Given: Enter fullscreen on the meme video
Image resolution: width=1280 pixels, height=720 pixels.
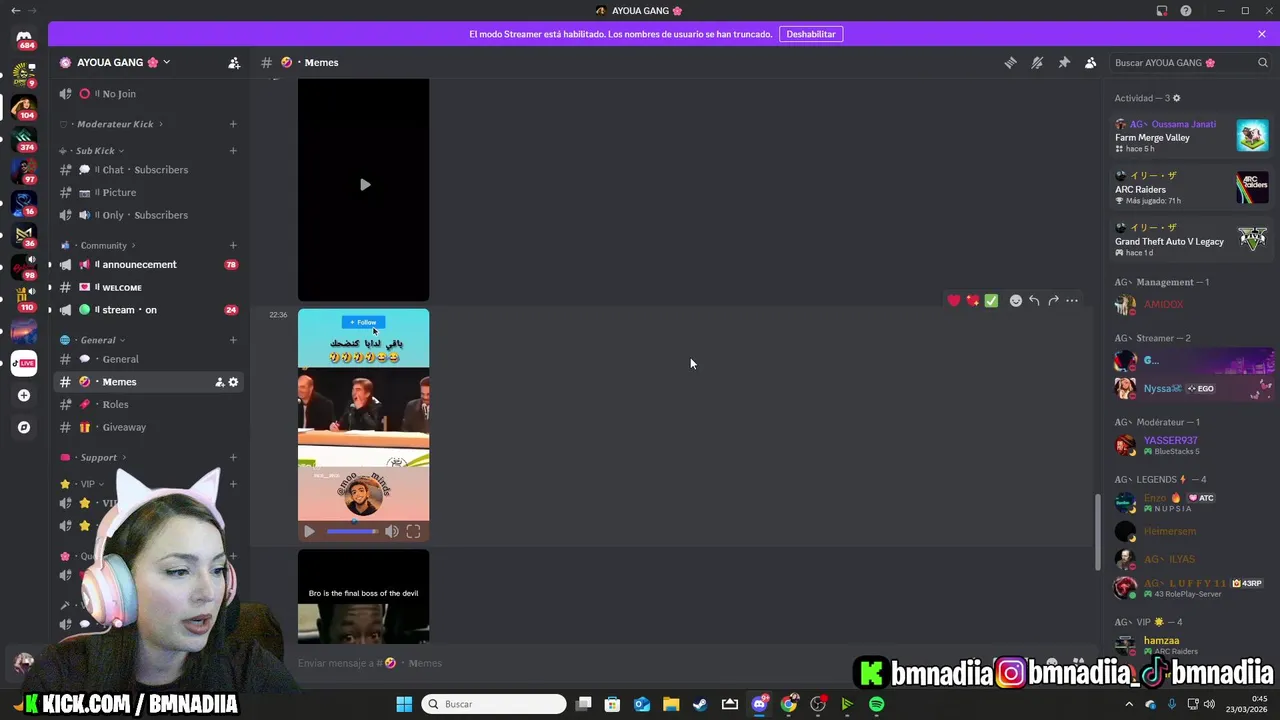Looking at the screenshot, I should click(x=413, y=532).
